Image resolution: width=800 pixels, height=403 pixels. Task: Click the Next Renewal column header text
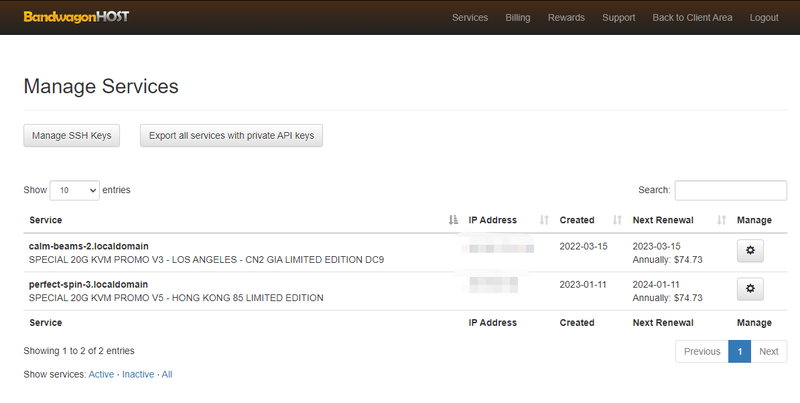click(663, 220)
